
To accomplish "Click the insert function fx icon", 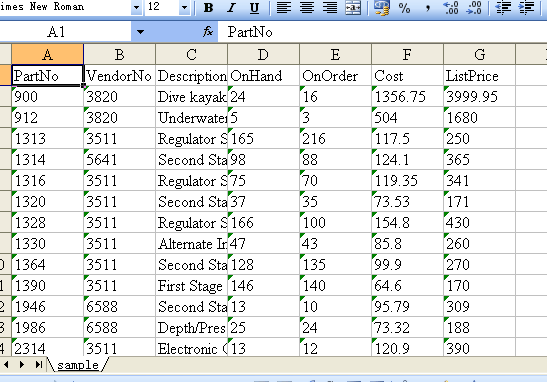I will coord(208,32).
